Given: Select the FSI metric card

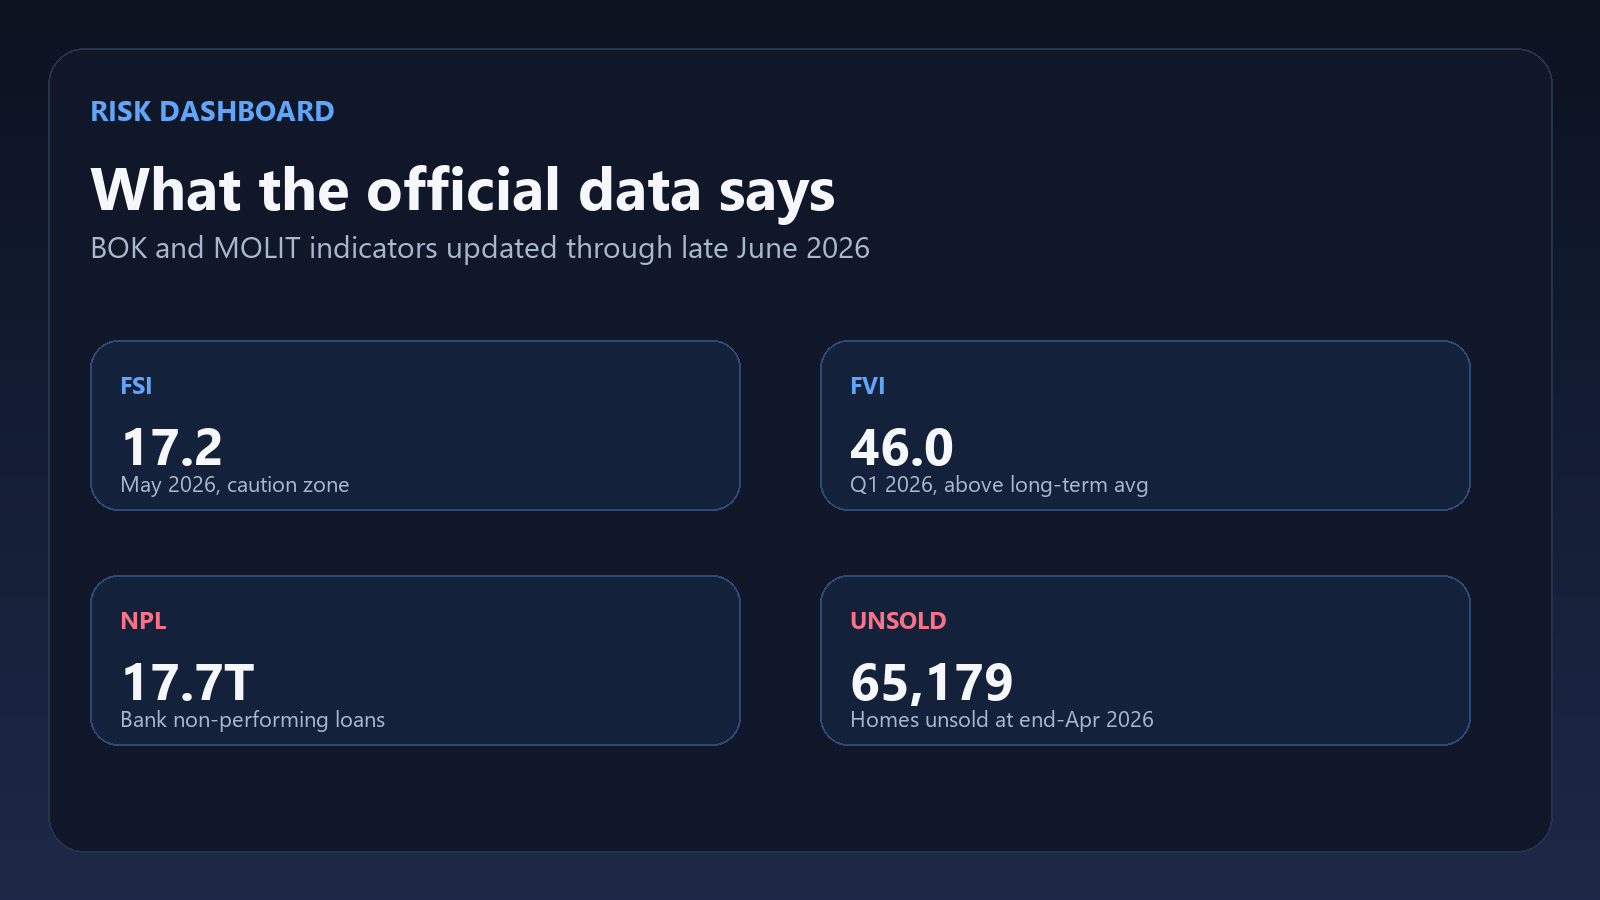Looking at the screenshot, I should [415, 425].
